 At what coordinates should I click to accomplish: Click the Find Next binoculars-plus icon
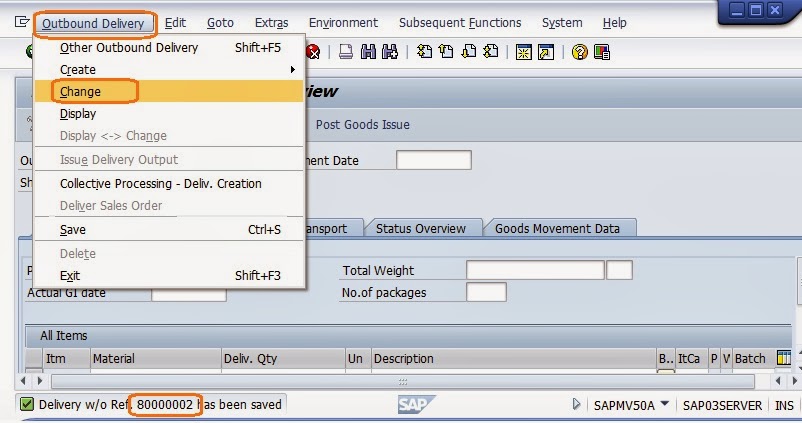point(390,52)
